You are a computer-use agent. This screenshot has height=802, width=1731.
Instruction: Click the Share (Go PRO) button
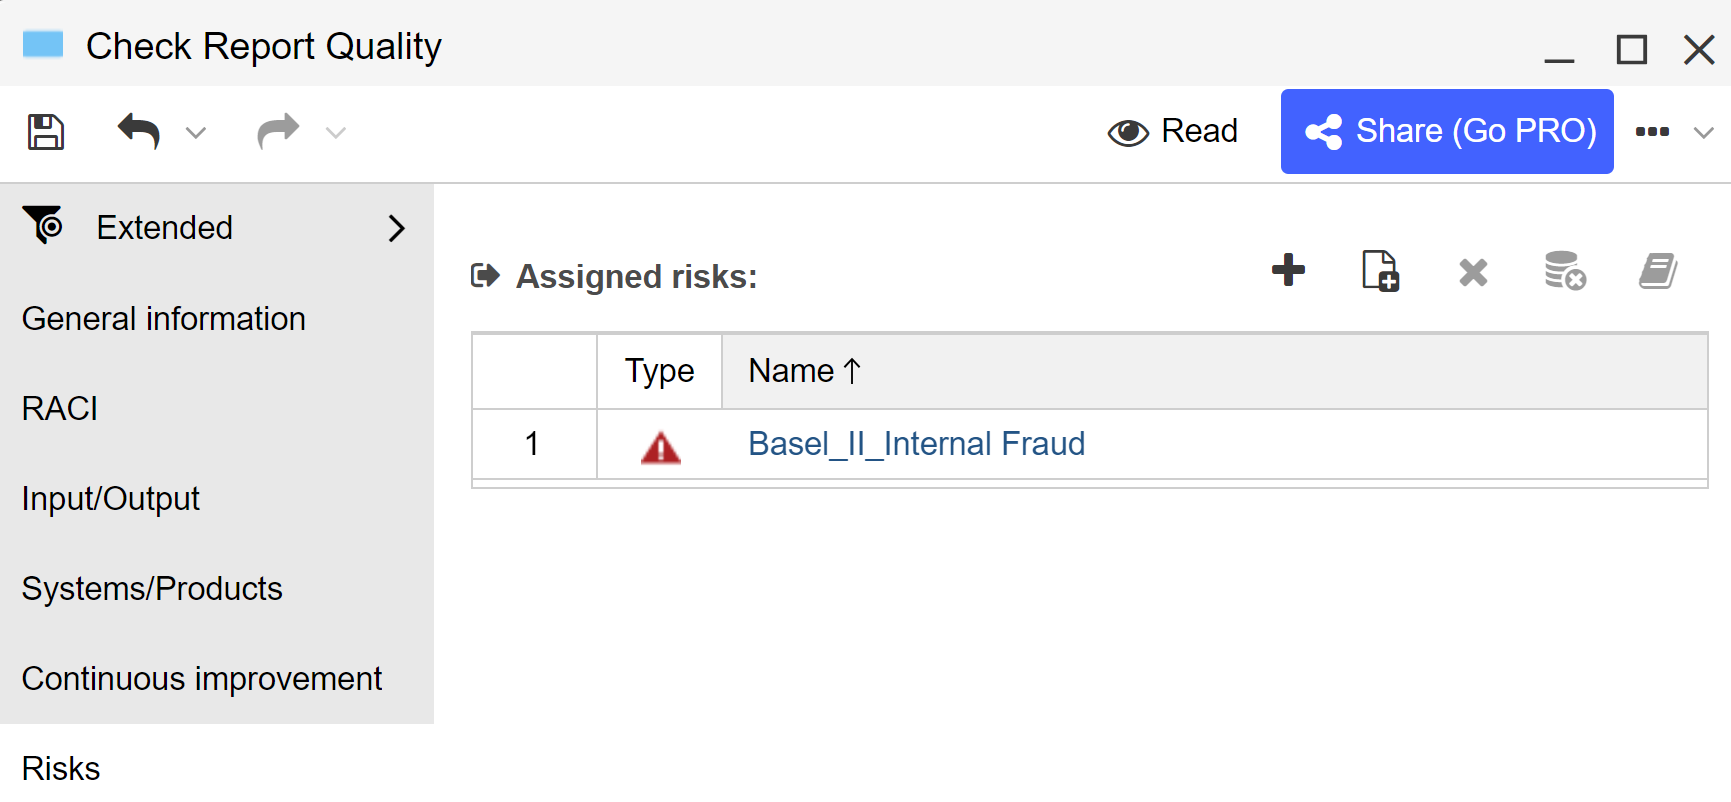point(1447,131)
